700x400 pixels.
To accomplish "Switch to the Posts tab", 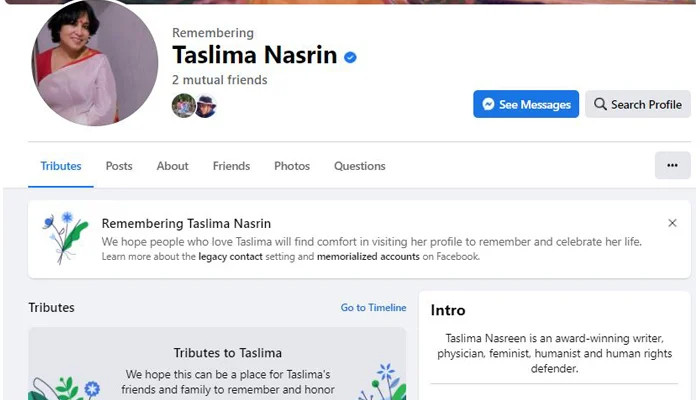I will pos(119,166).
